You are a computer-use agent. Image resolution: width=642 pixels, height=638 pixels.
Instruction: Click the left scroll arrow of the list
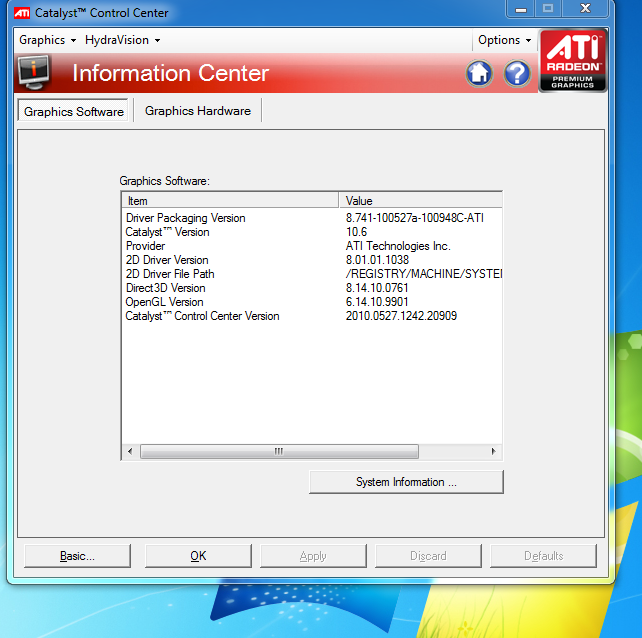tap(130, 451)
